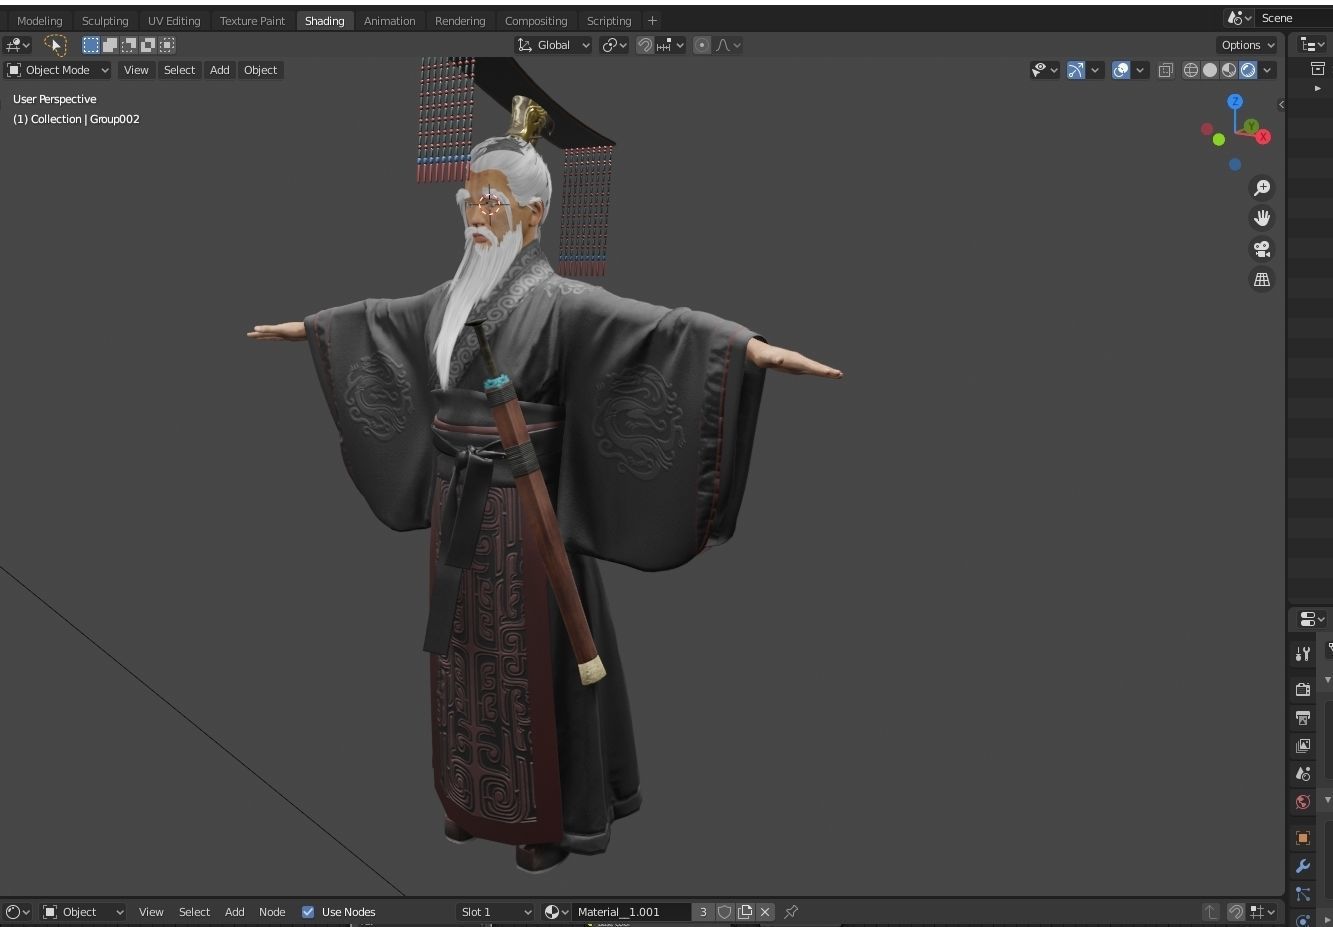Viewport: 1333px width, 927px height.
Task: Open the Node menu in node editor
Action: pyautogui.click(x=272, y=912)
